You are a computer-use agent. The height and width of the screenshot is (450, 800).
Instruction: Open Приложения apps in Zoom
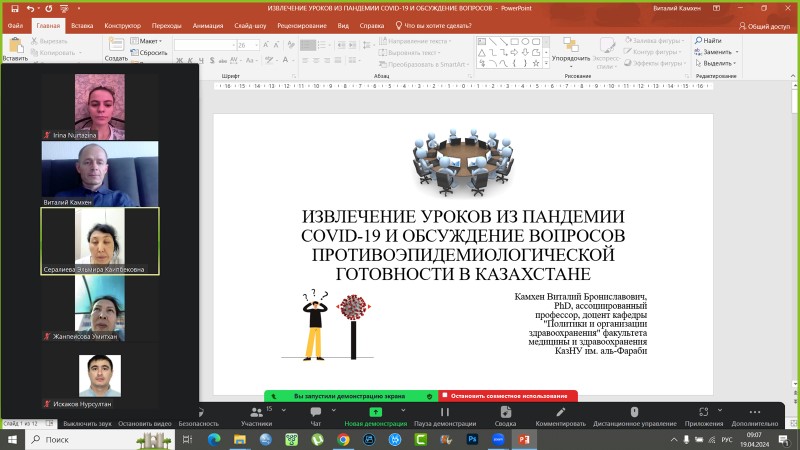click(x=704, y=416)
